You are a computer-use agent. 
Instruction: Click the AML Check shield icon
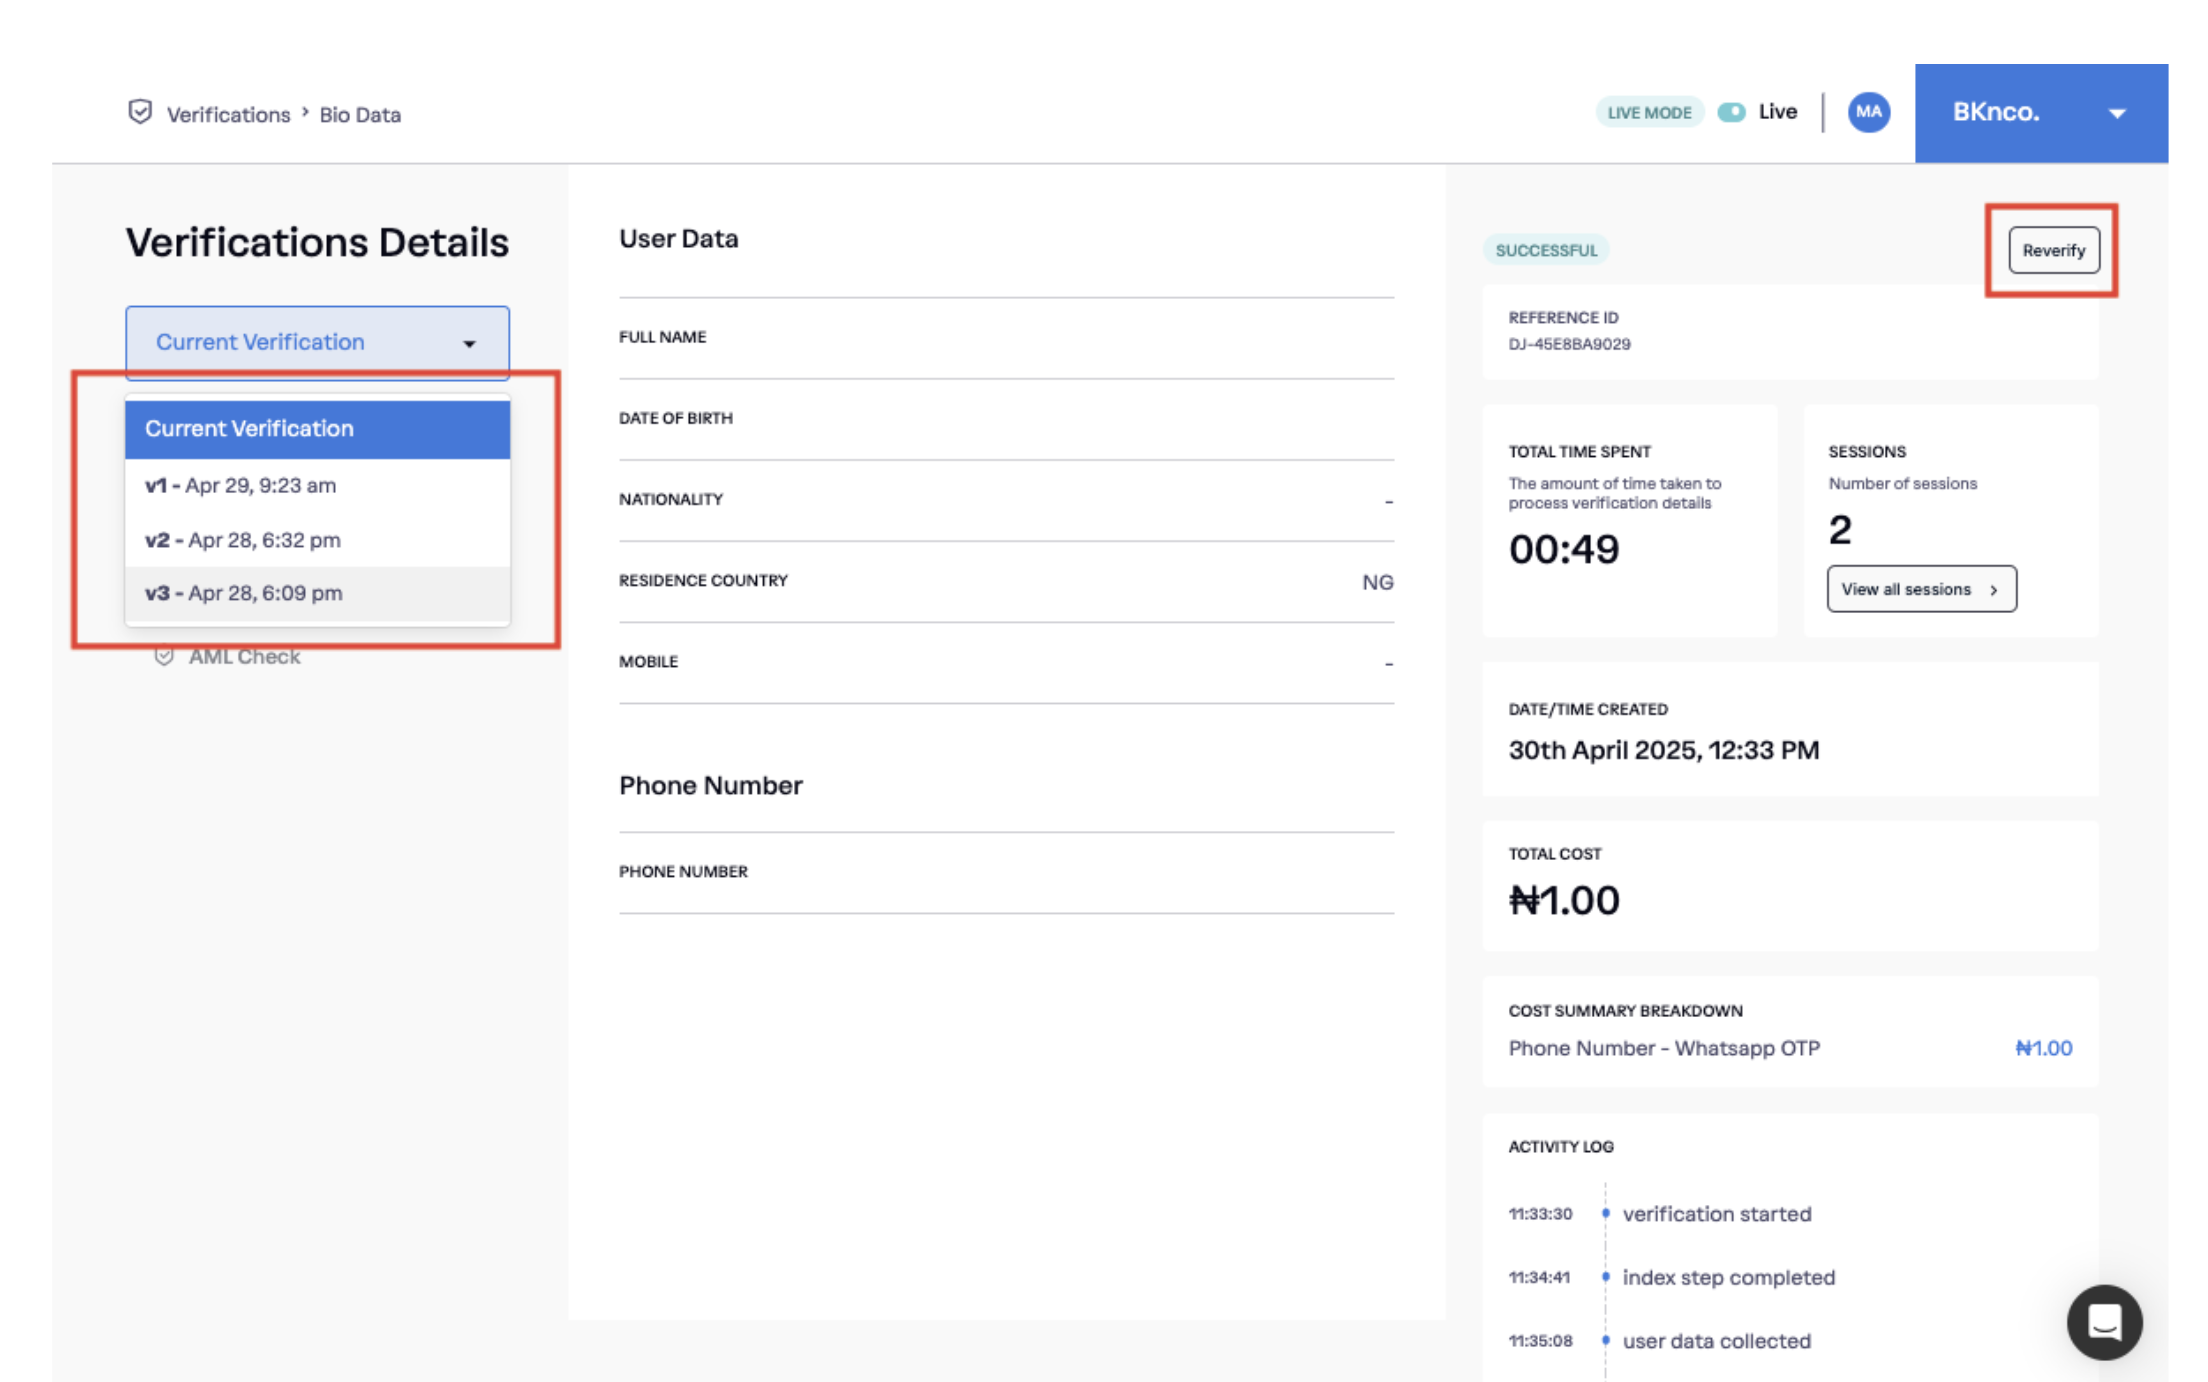[x=164, y=656]
